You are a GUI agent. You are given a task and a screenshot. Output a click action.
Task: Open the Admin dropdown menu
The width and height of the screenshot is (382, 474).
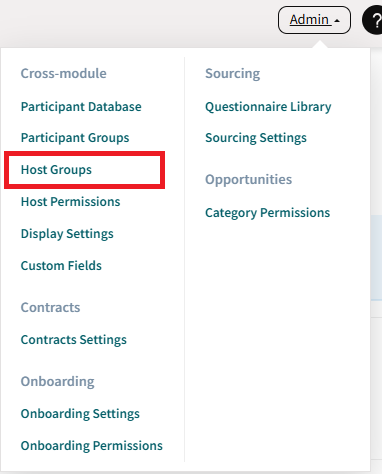(x=314, y=20)
